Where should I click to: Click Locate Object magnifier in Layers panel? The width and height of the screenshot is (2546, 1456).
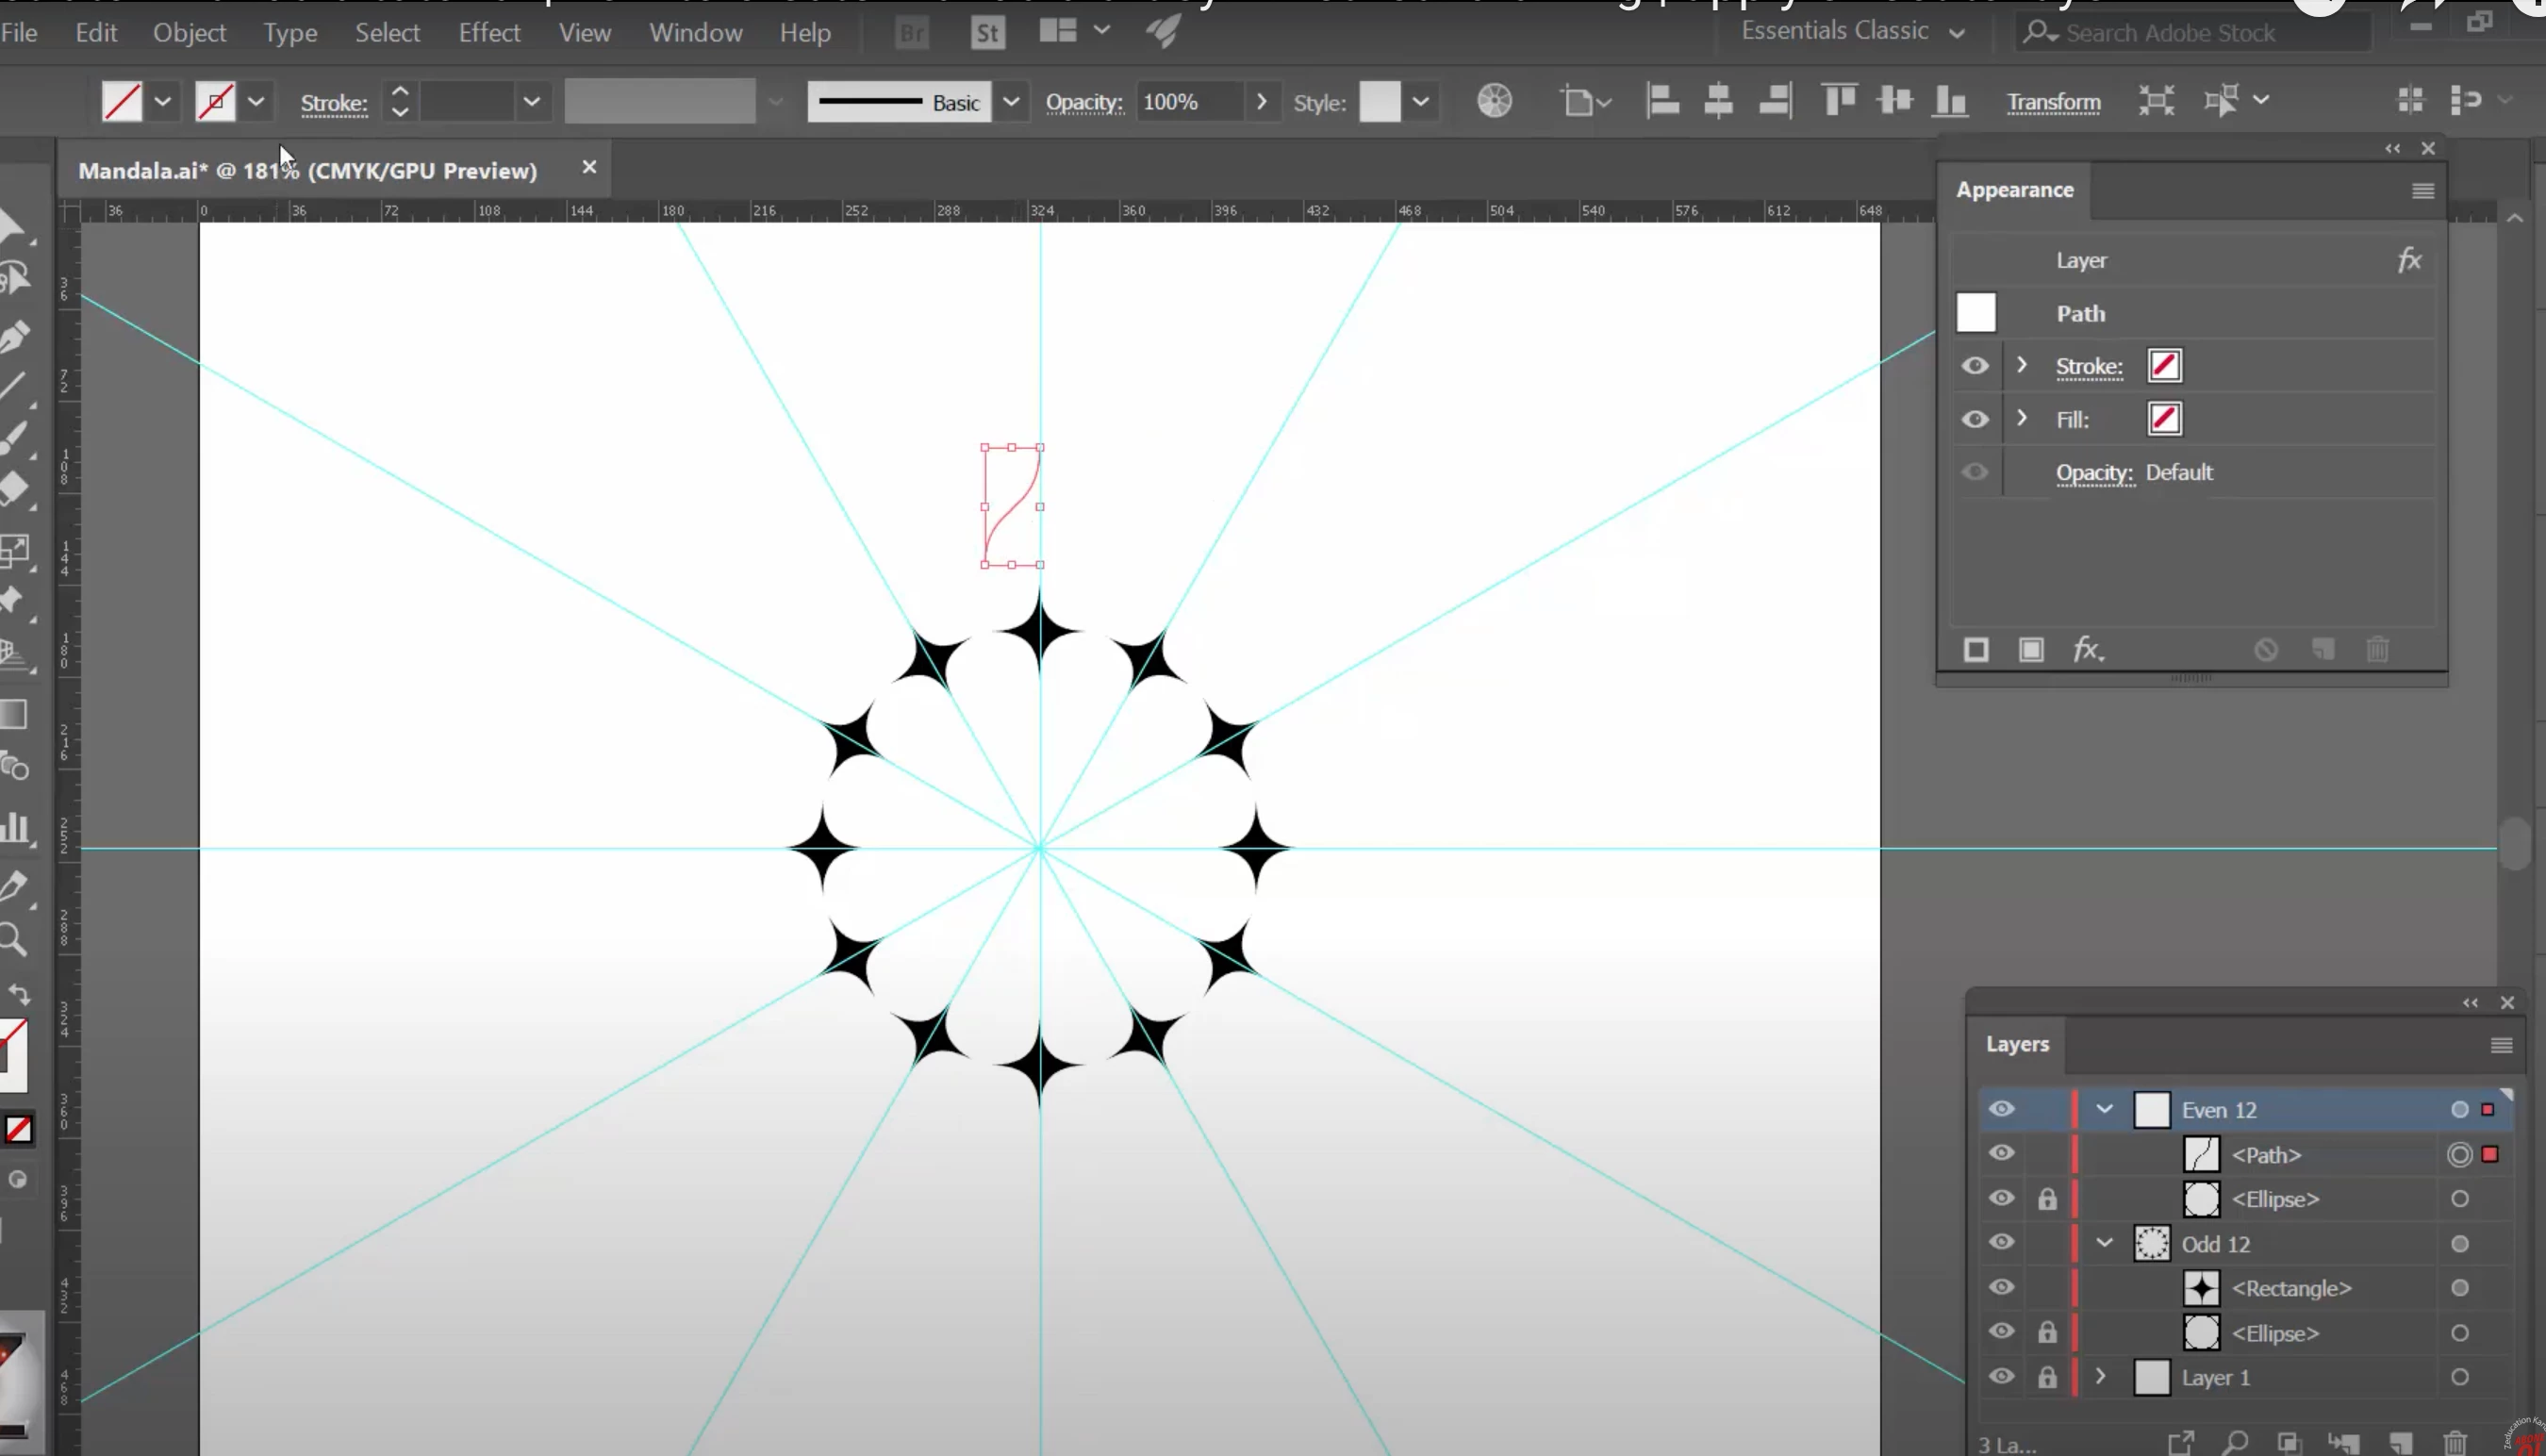pyautogui.click(x=2235, y=1443)
